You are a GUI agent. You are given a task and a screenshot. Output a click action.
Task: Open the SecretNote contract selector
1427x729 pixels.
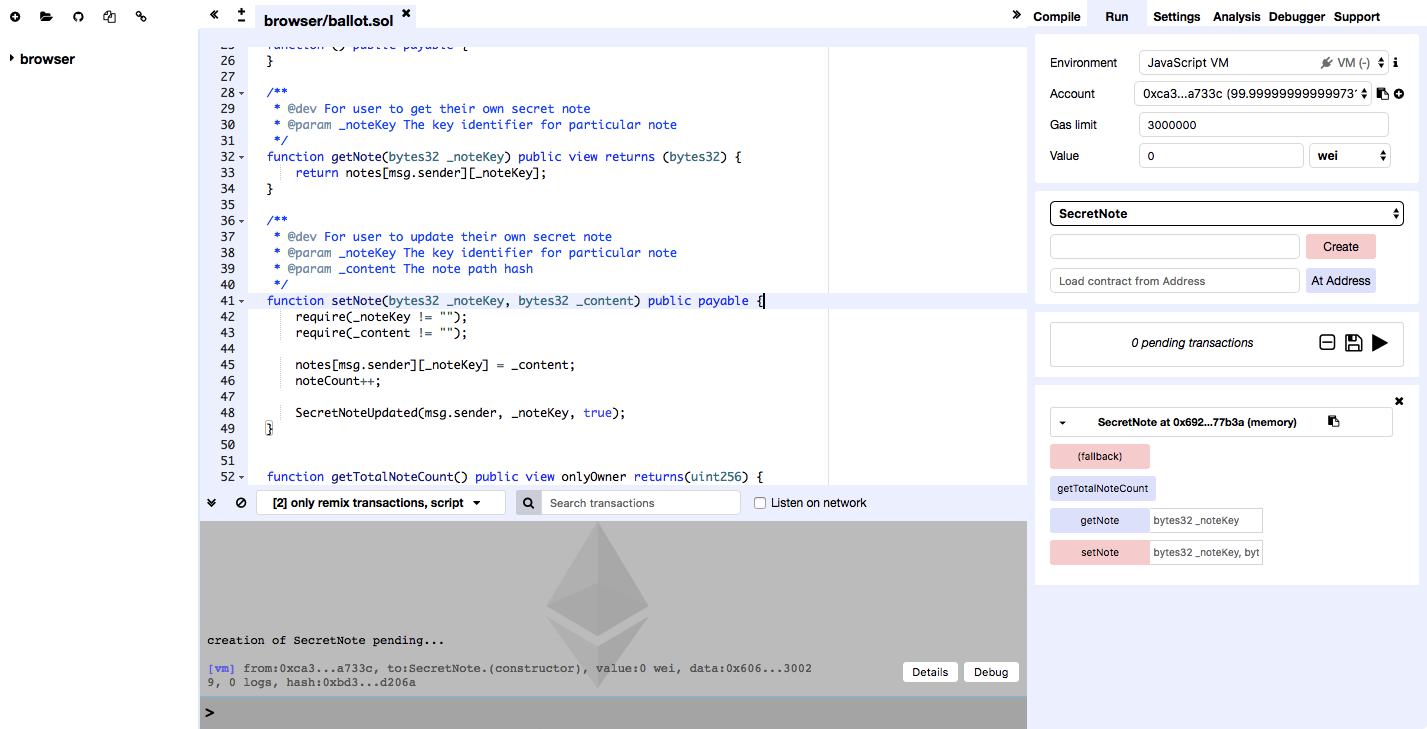click(1227, 214)
